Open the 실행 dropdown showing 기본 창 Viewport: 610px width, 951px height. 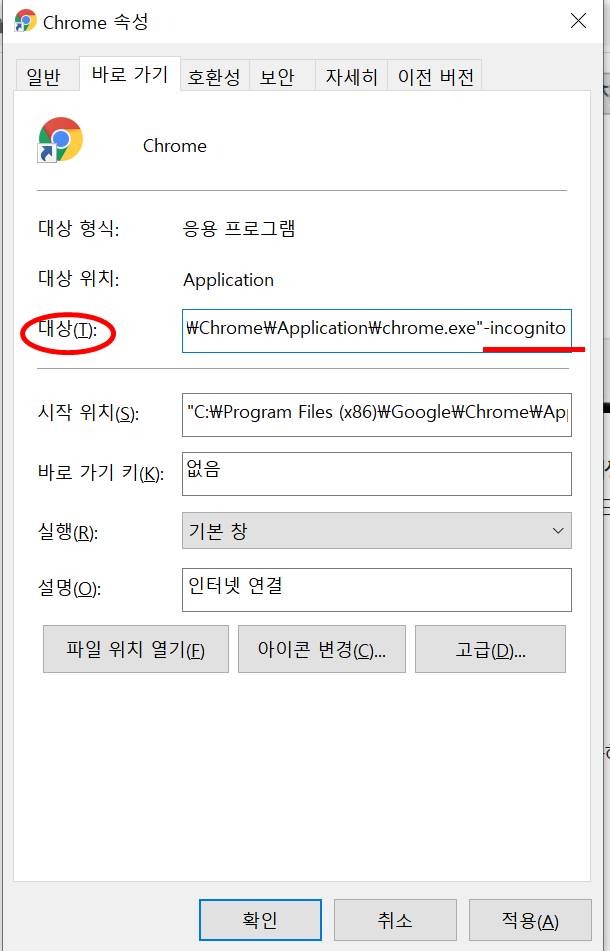click(x=377, y=531)
